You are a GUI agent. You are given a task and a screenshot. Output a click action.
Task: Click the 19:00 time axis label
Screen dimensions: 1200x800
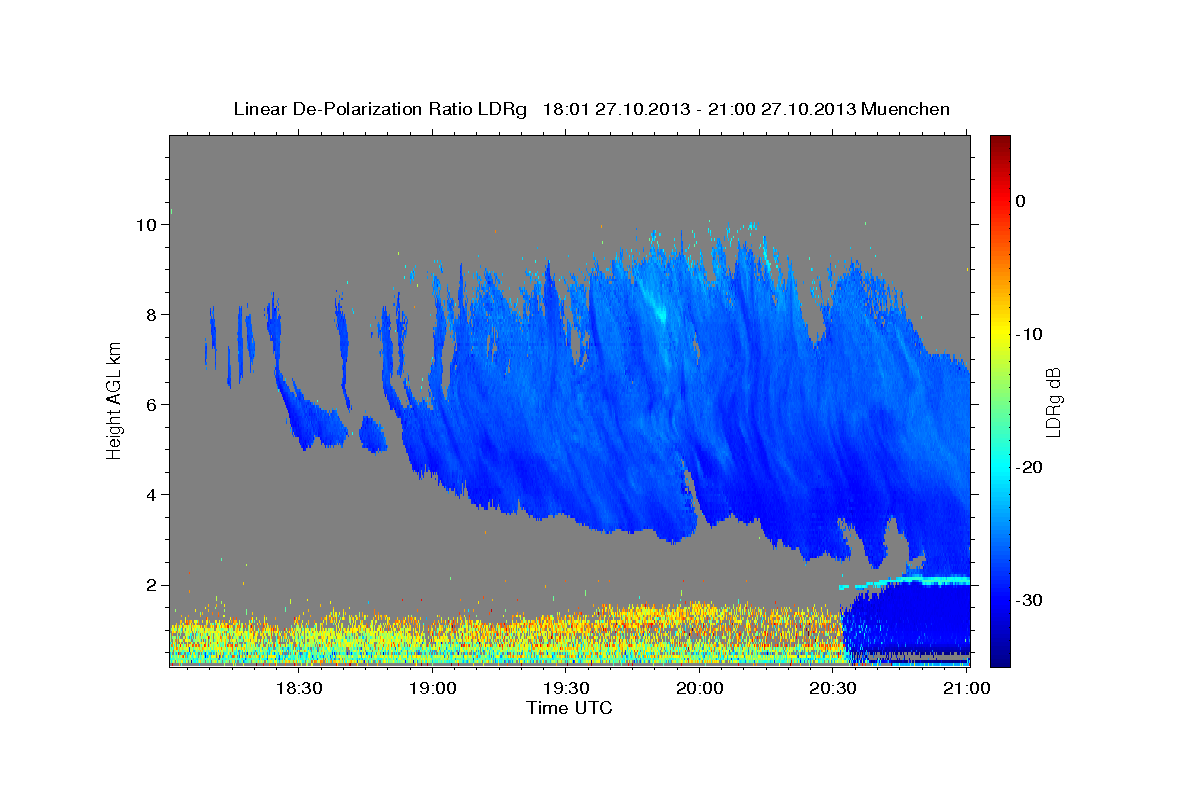tap(432, 688)
